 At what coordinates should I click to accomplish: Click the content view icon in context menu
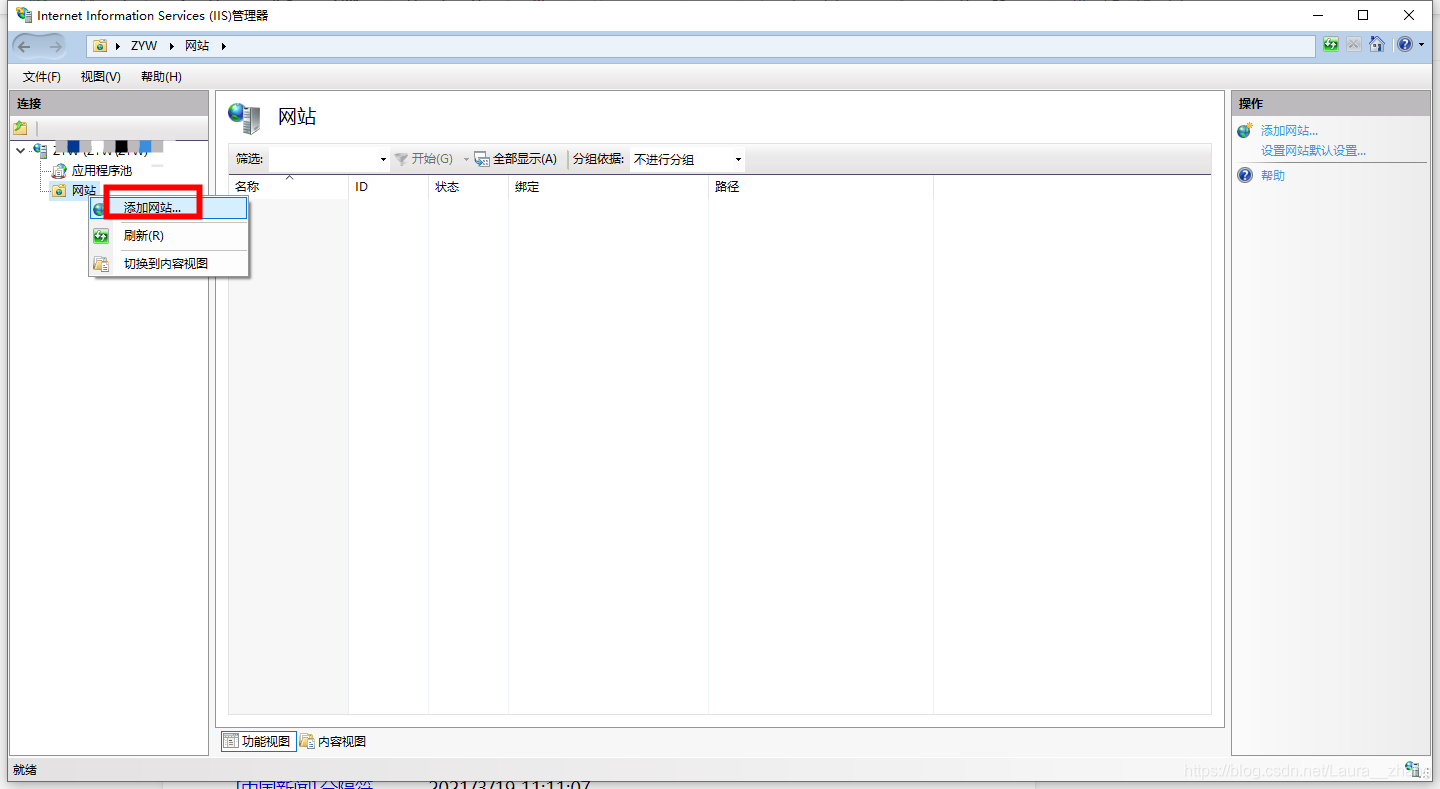click(101, 264)
